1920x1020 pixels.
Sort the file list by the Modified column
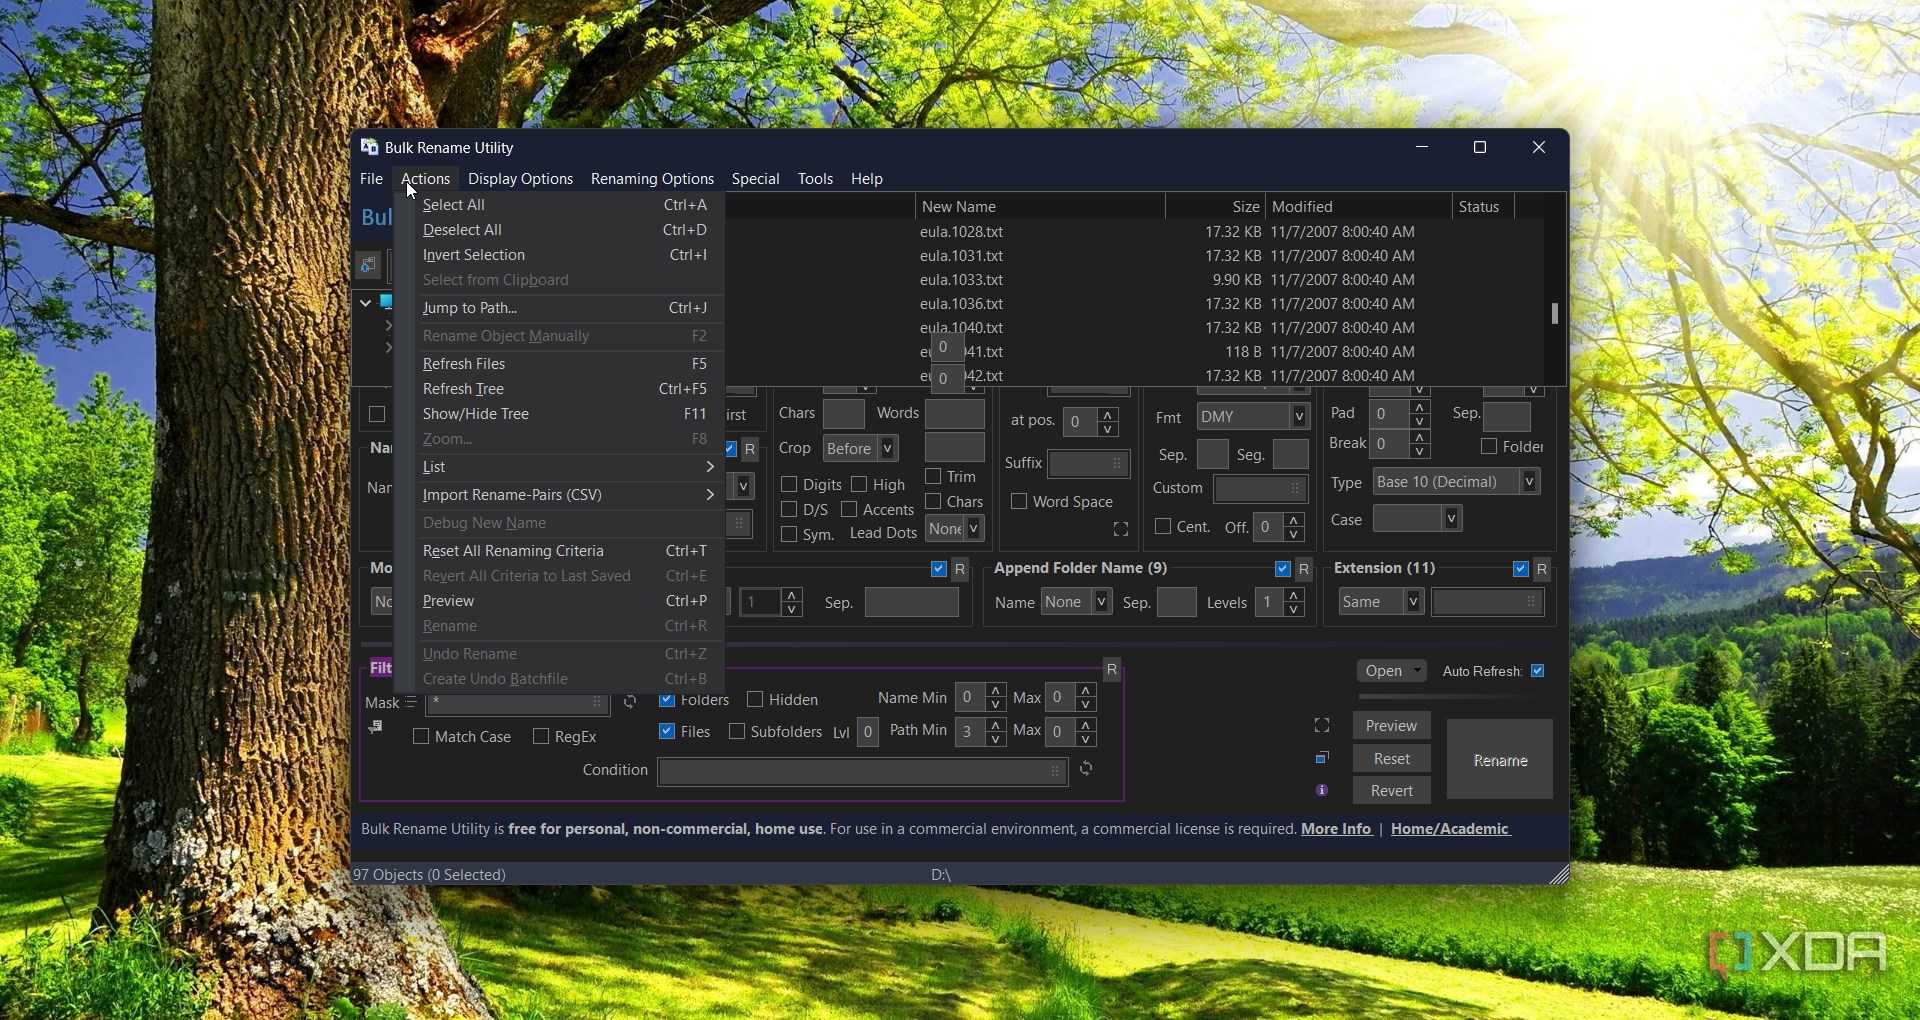click(x=1359, y=206)
